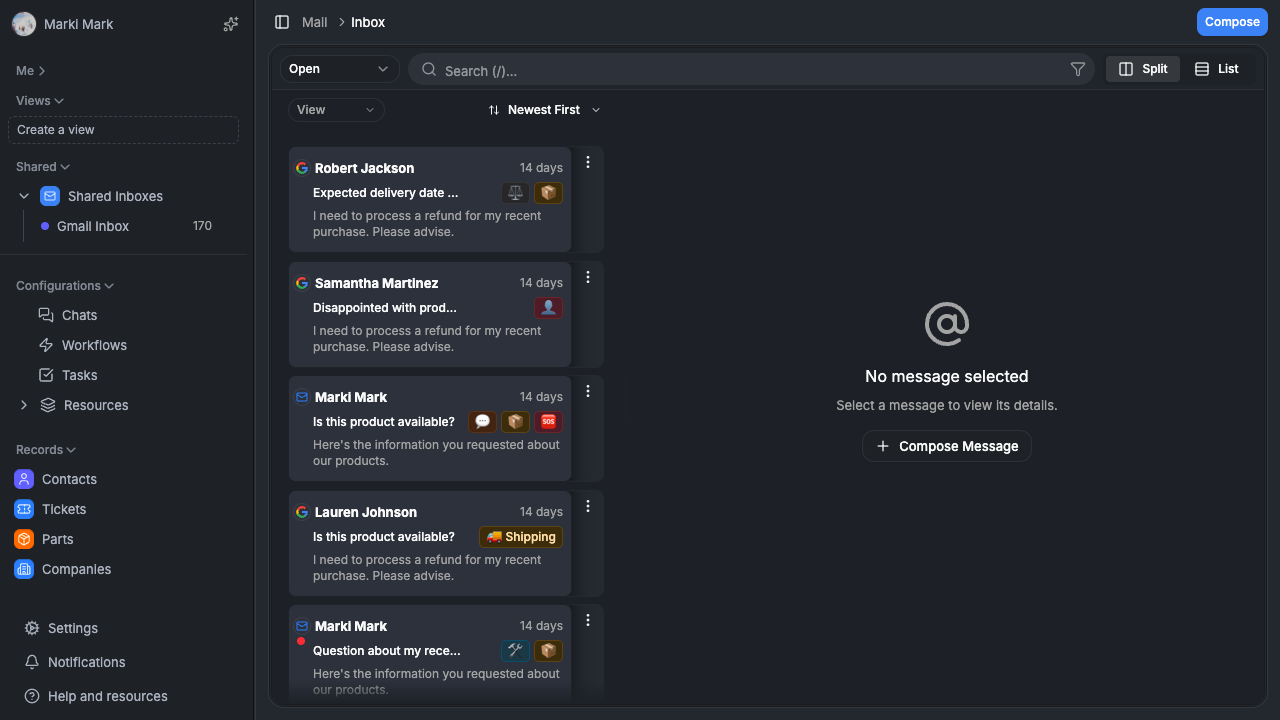This screenshot has height=720, width=1280.
Task: Focus the Search field
Action: [x=751, y=70]
